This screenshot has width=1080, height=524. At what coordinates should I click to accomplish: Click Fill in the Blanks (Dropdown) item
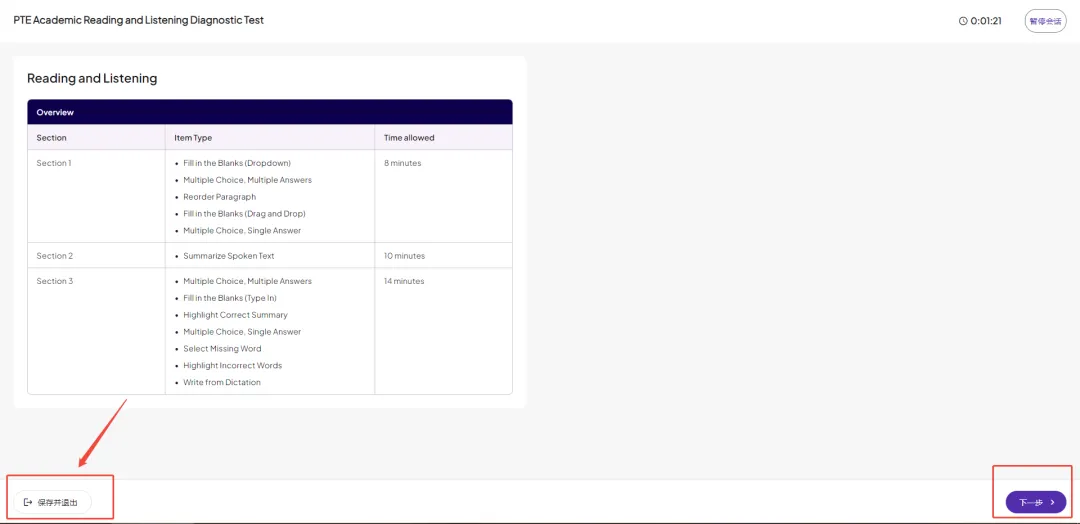(237, 163)
